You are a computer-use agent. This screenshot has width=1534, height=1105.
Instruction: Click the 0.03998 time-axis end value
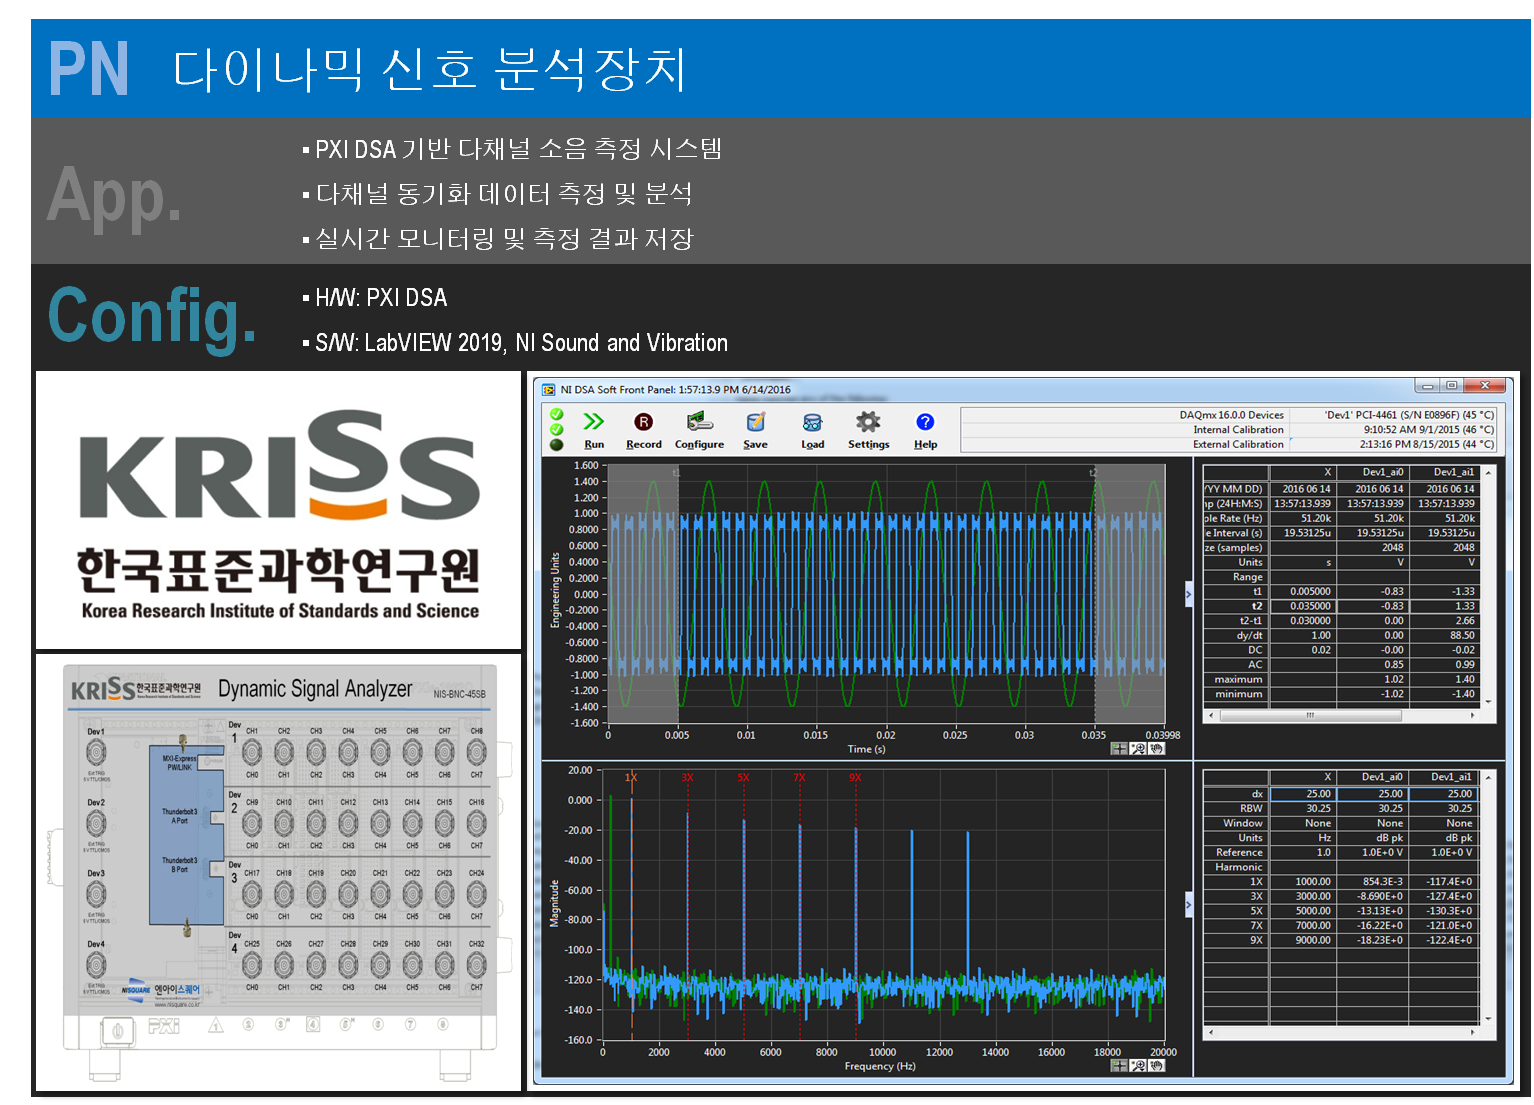pyautogui.click(x=1162, y=735)
